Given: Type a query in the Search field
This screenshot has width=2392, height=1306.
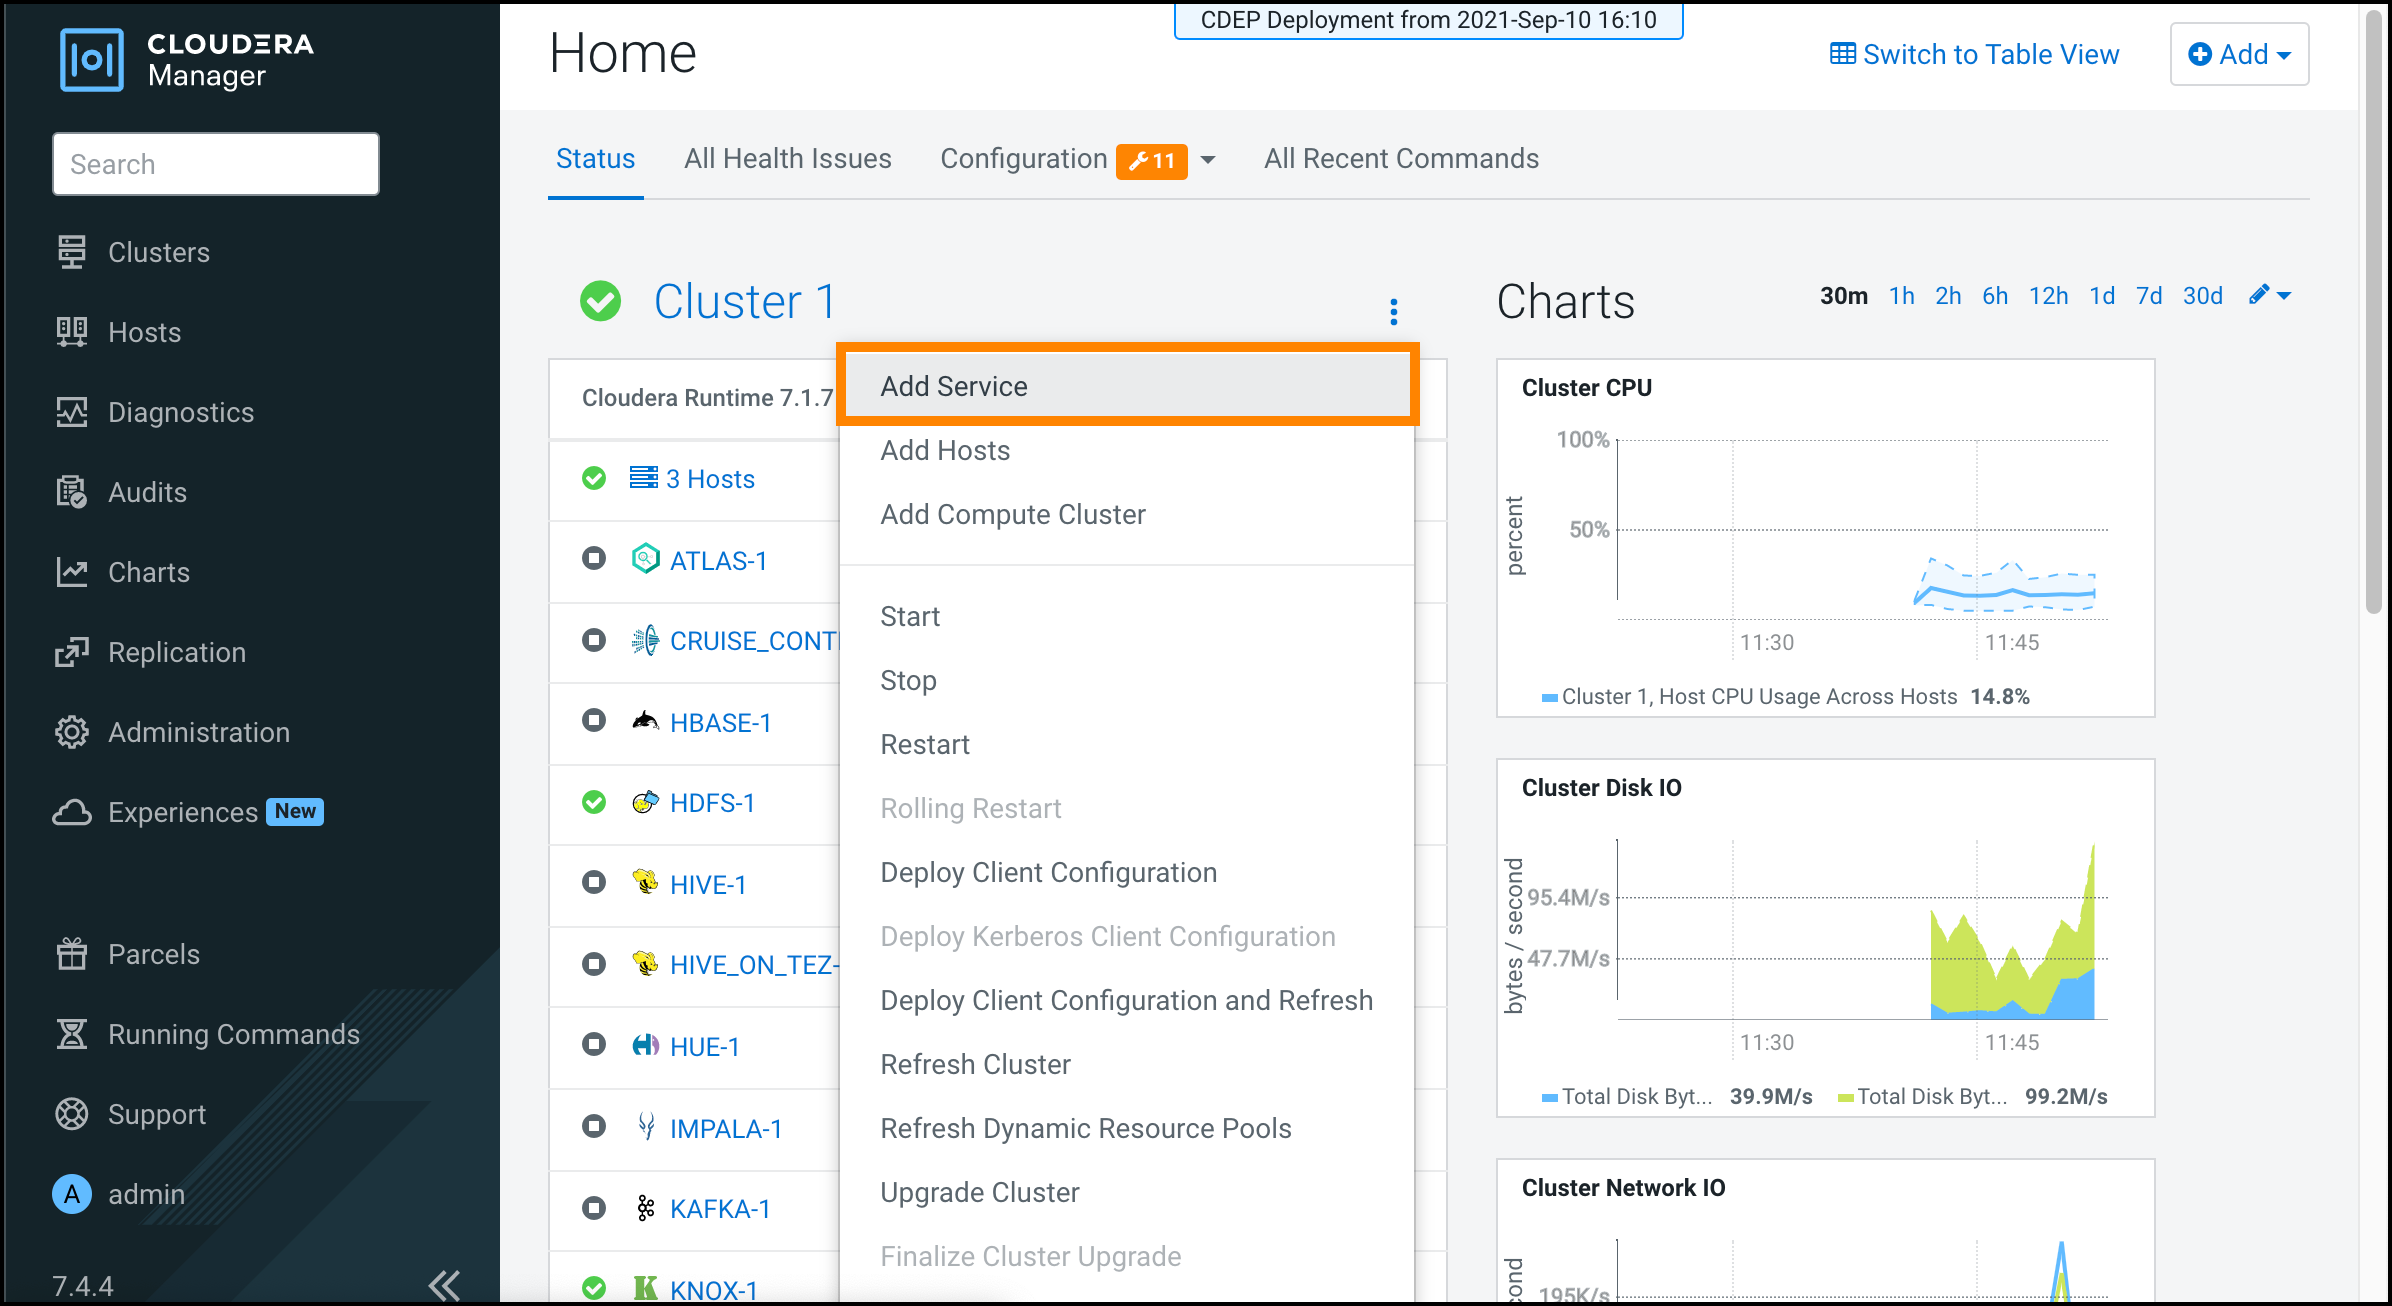Looking at the screenshot, I should coord(214,163).
